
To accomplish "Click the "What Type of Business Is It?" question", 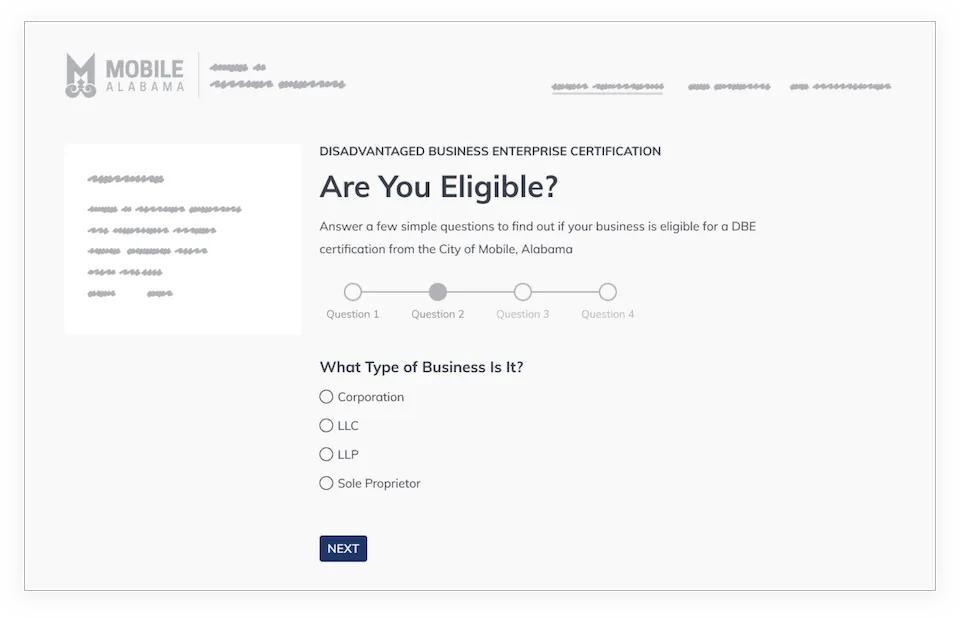I will [x=421, y=367].
